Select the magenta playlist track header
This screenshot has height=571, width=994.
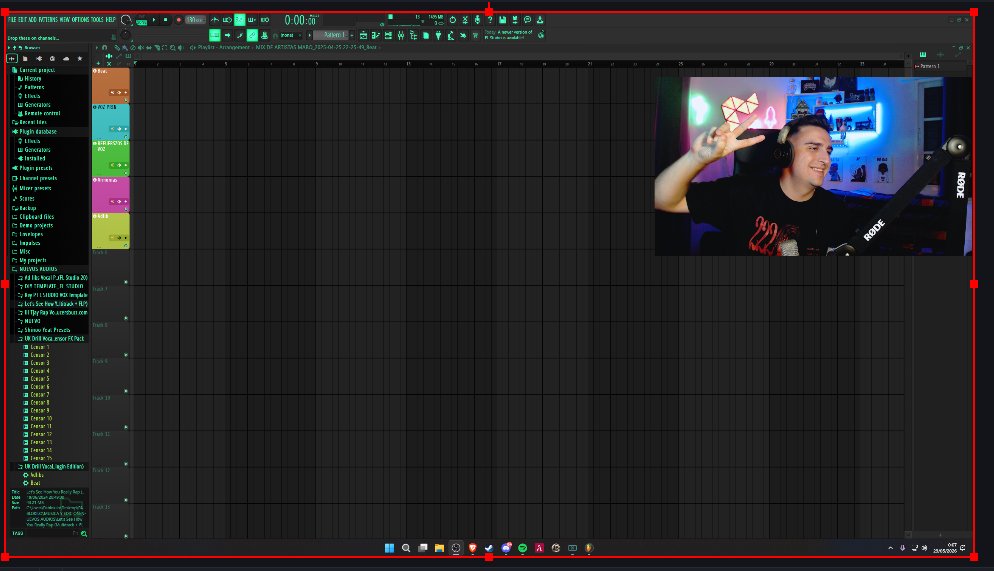tap(110, 195)
